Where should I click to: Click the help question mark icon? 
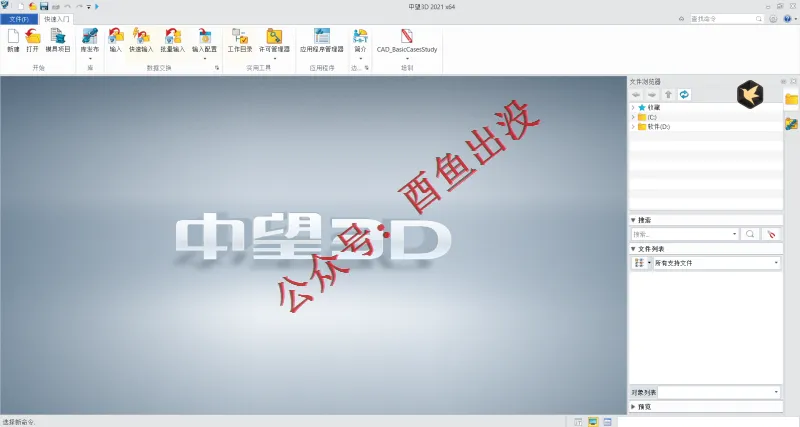click(x=787, y=19)
